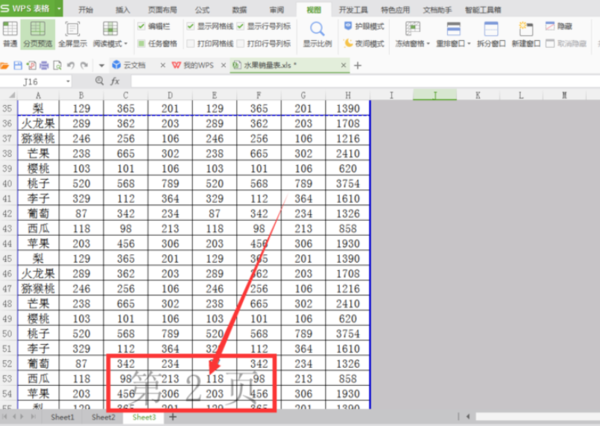Open a New Window (新建窗口)

click(526, 34)
